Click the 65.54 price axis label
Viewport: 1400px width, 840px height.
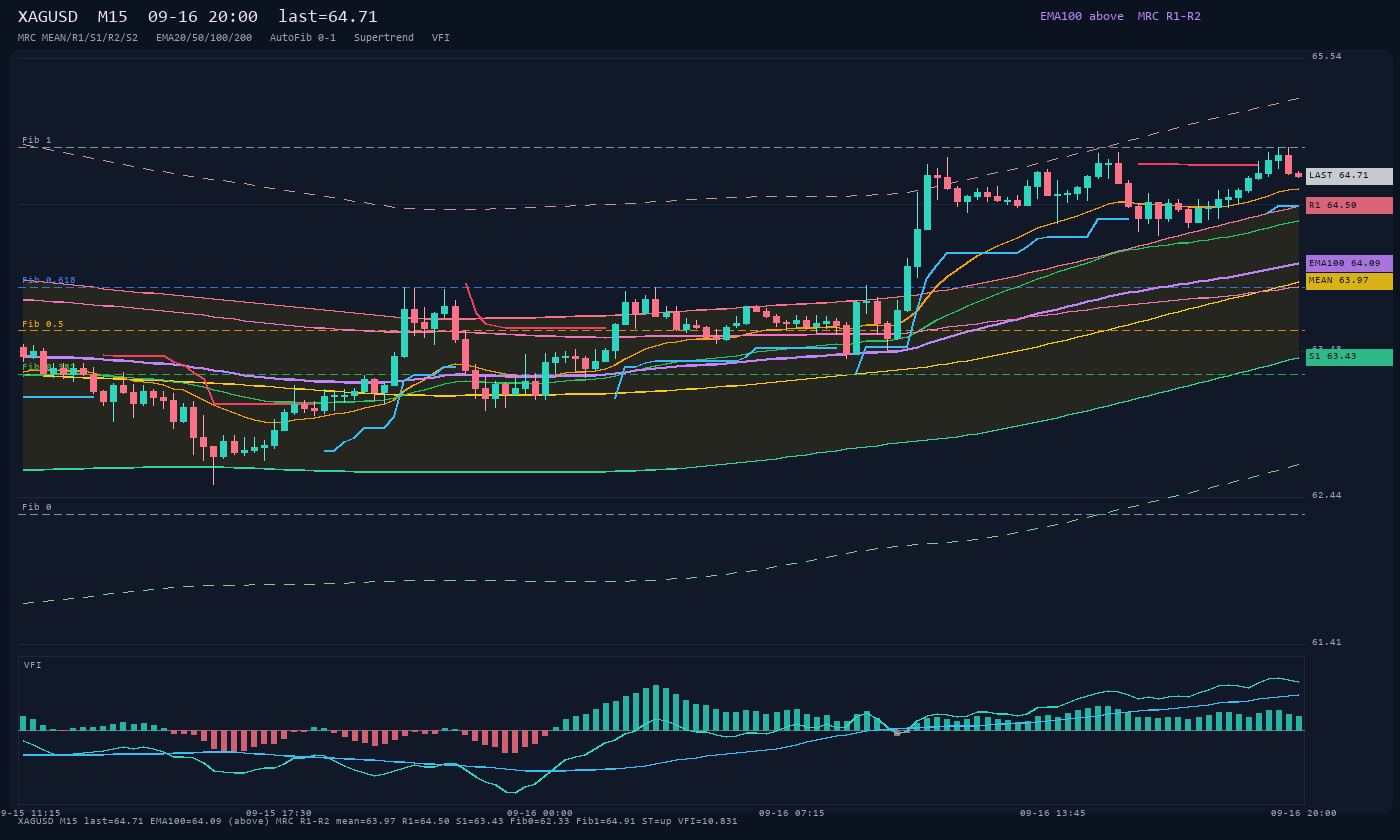tap(1327, 56)
